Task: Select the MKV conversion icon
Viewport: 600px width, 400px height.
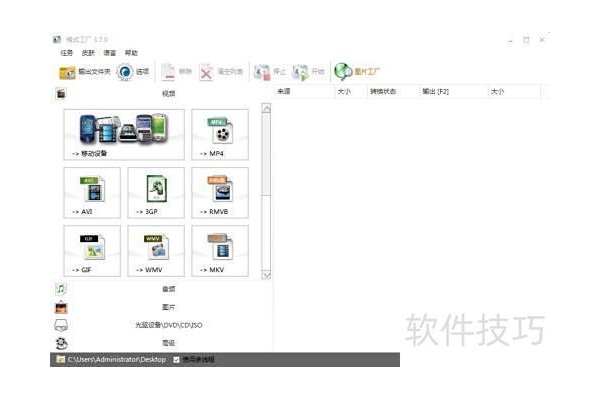Action: tap(219, 249)
